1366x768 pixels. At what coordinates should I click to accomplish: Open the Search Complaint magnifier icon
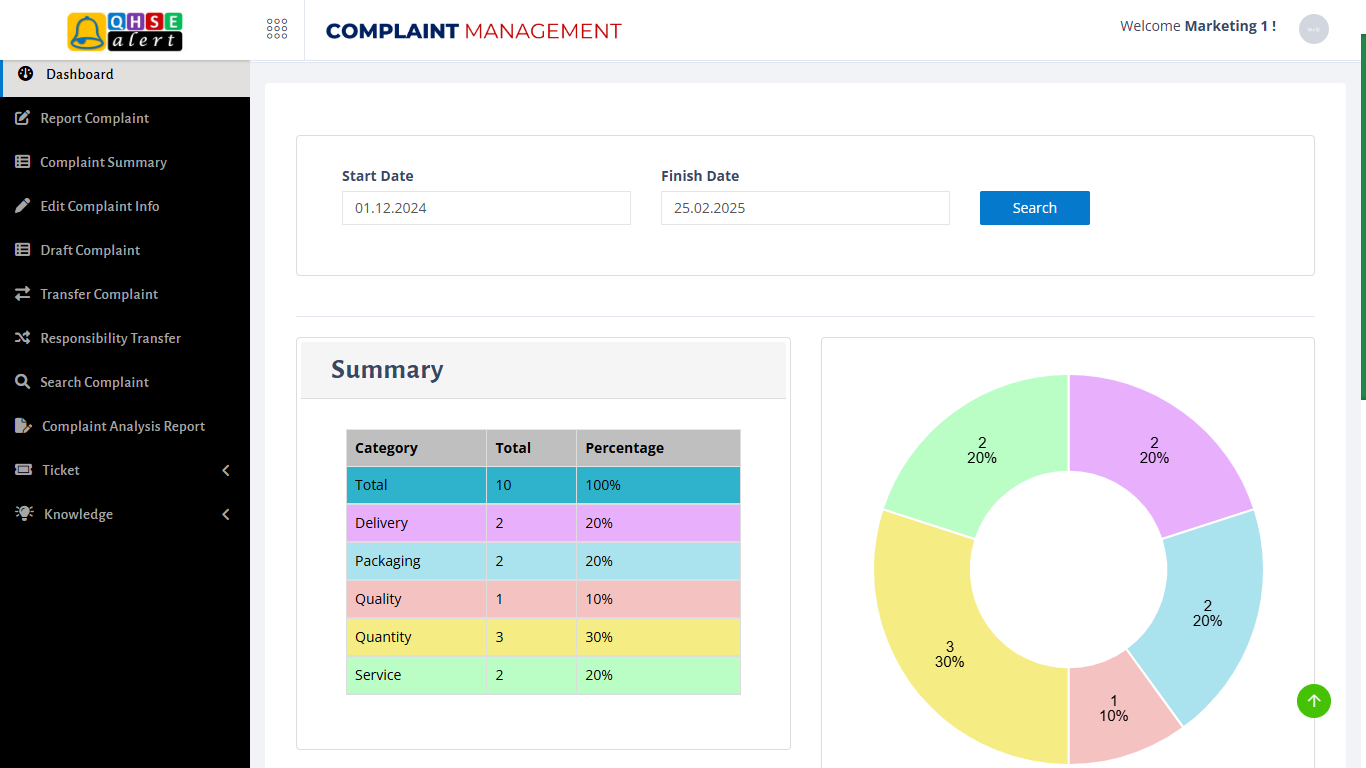coord(22,381)
